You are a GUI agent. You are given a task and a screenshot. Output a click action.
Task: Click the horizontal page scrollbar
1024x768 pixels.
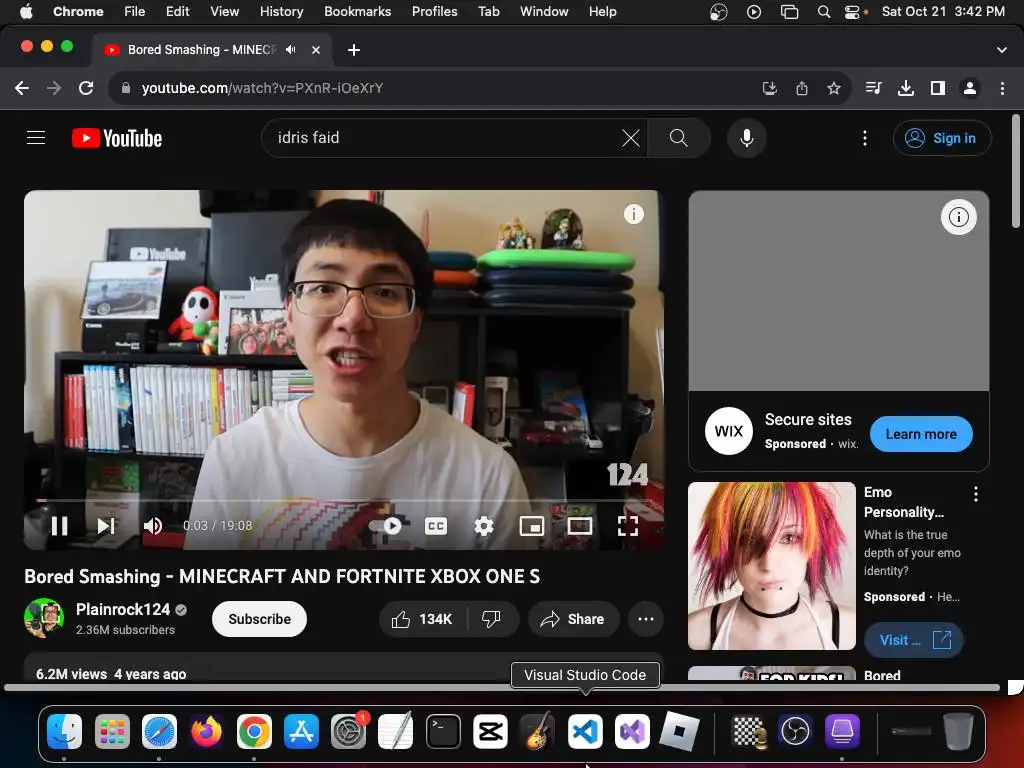pos(502,688)
